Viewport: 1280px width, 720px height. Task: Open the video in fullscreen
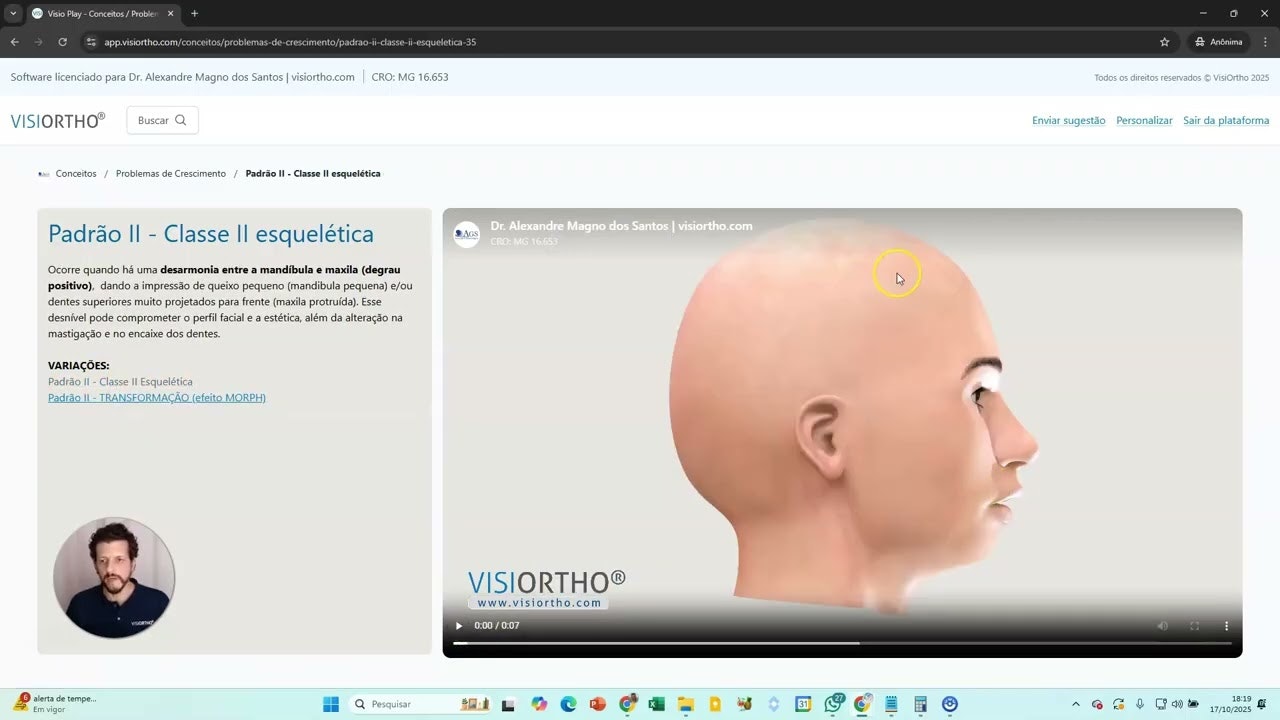[1194, 626]
